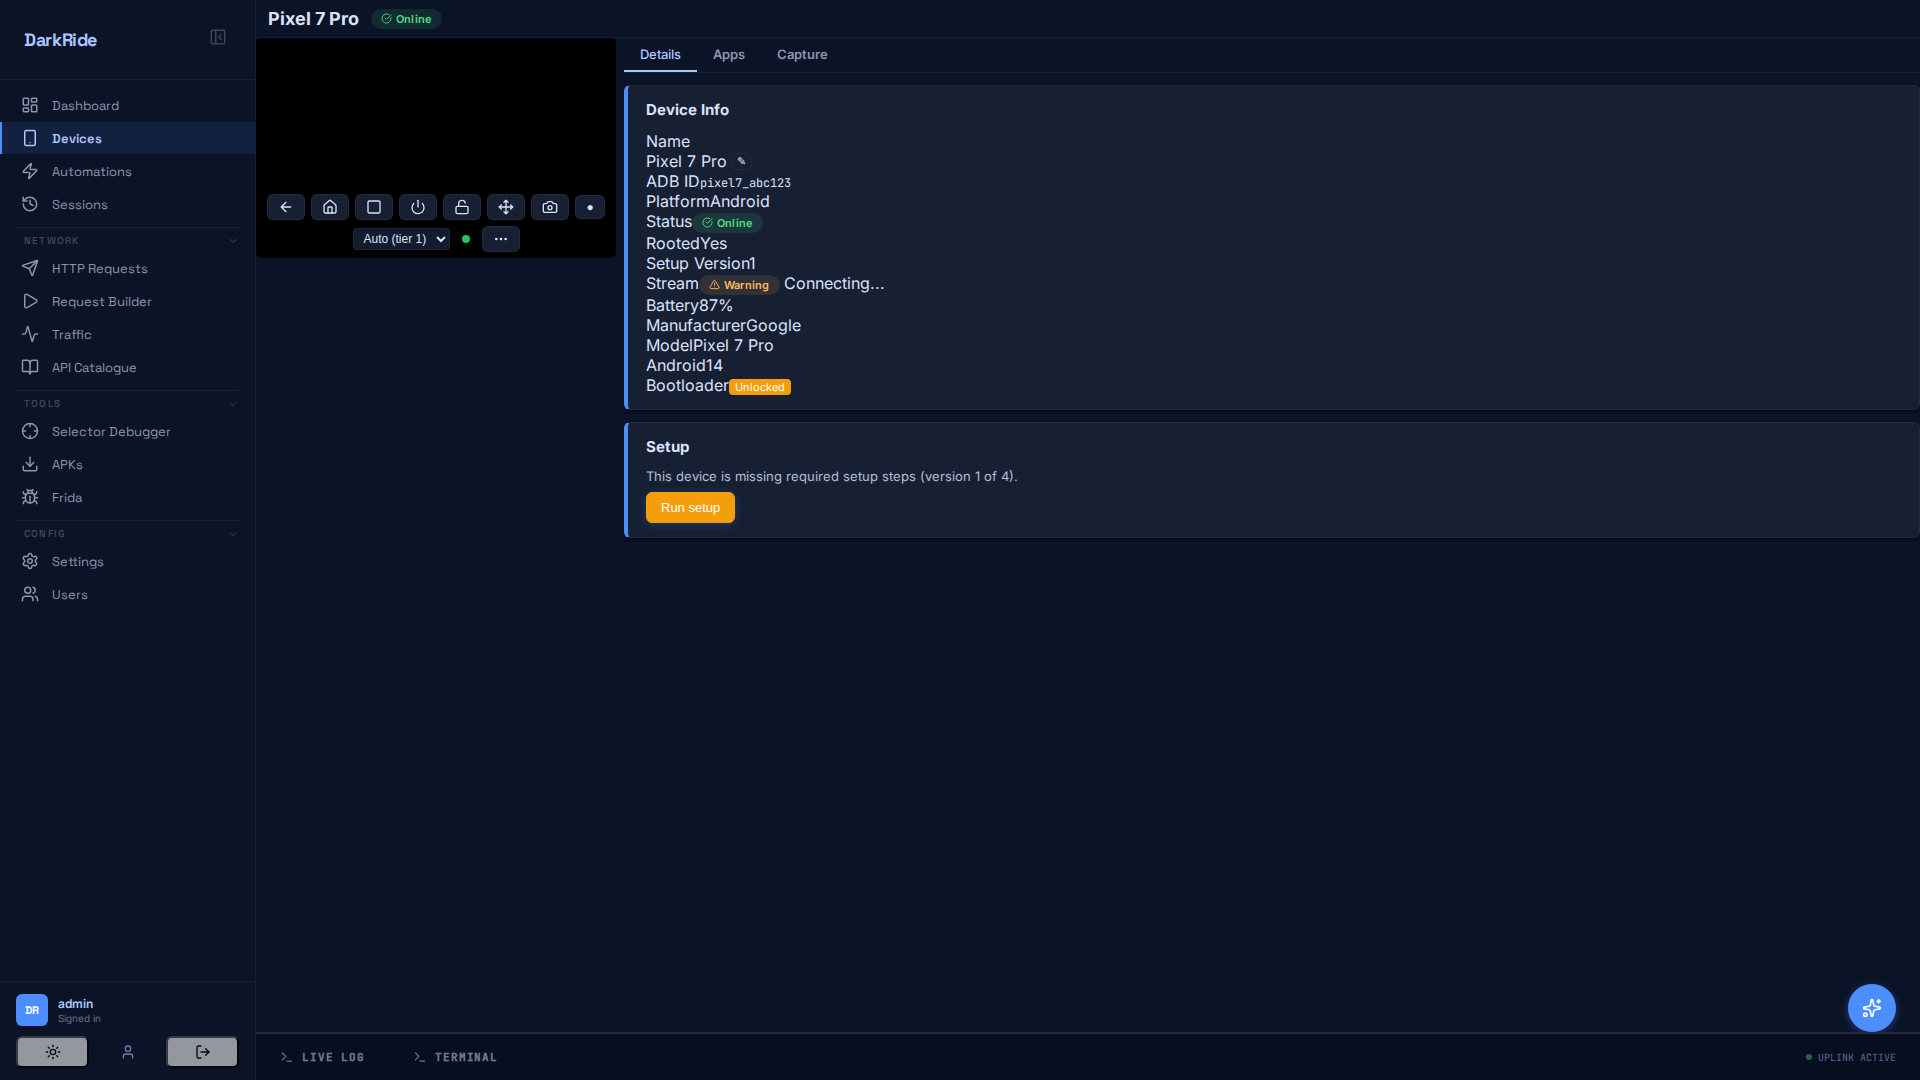
Task: Open the Auto (tier 1) quality dropdown
Action: coord(401,239)
